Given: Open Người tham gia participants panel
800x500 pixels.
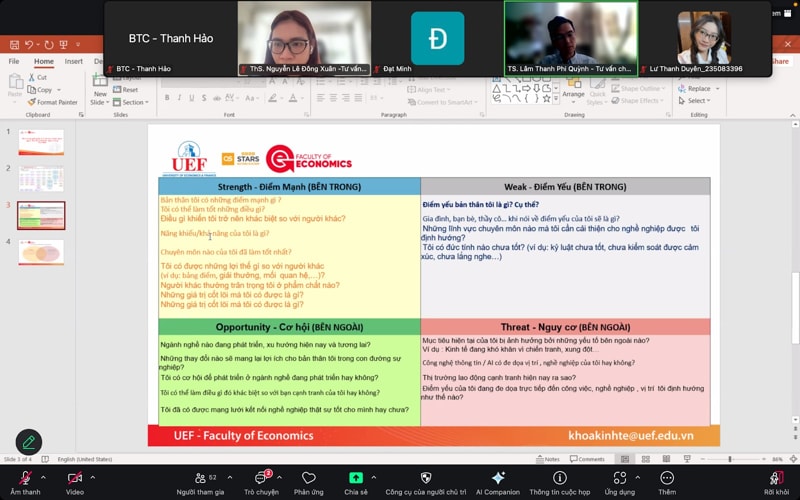Looking at the screenshot, I should [x=200, y=478].
